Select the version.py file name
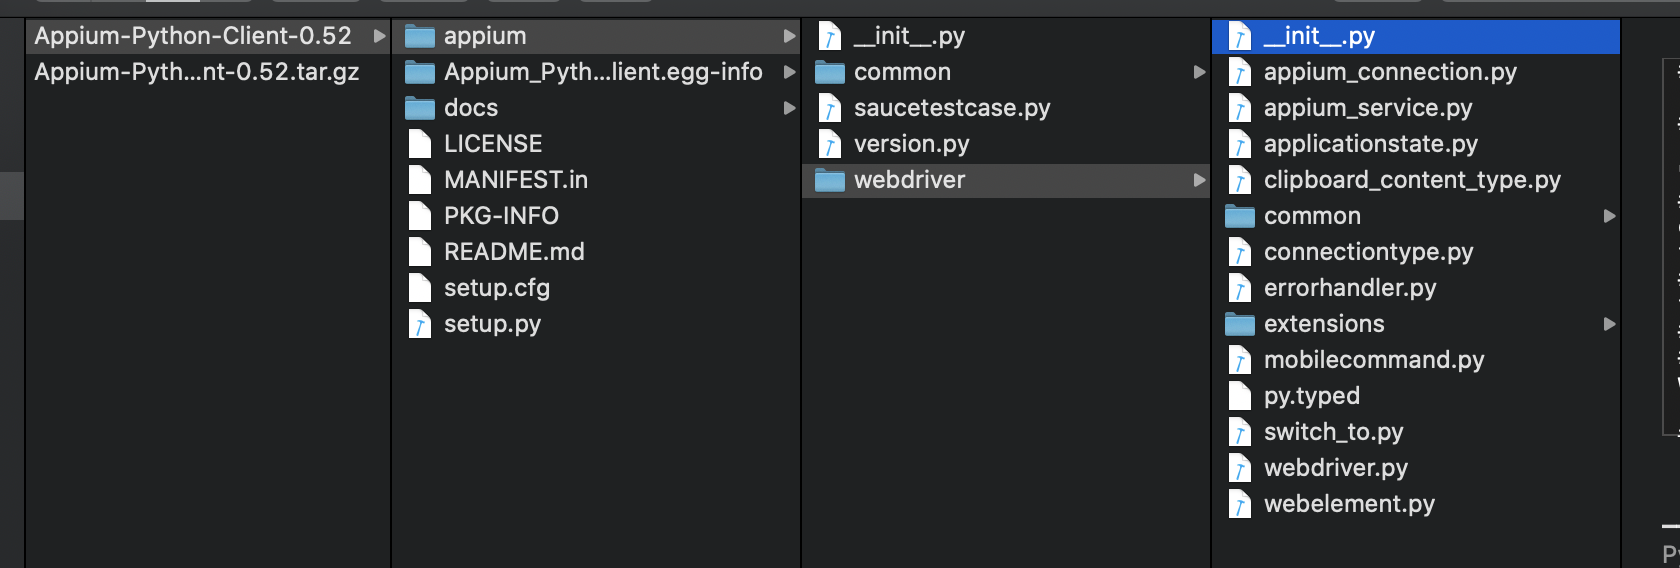1680x568 pixels. (912, 144)
